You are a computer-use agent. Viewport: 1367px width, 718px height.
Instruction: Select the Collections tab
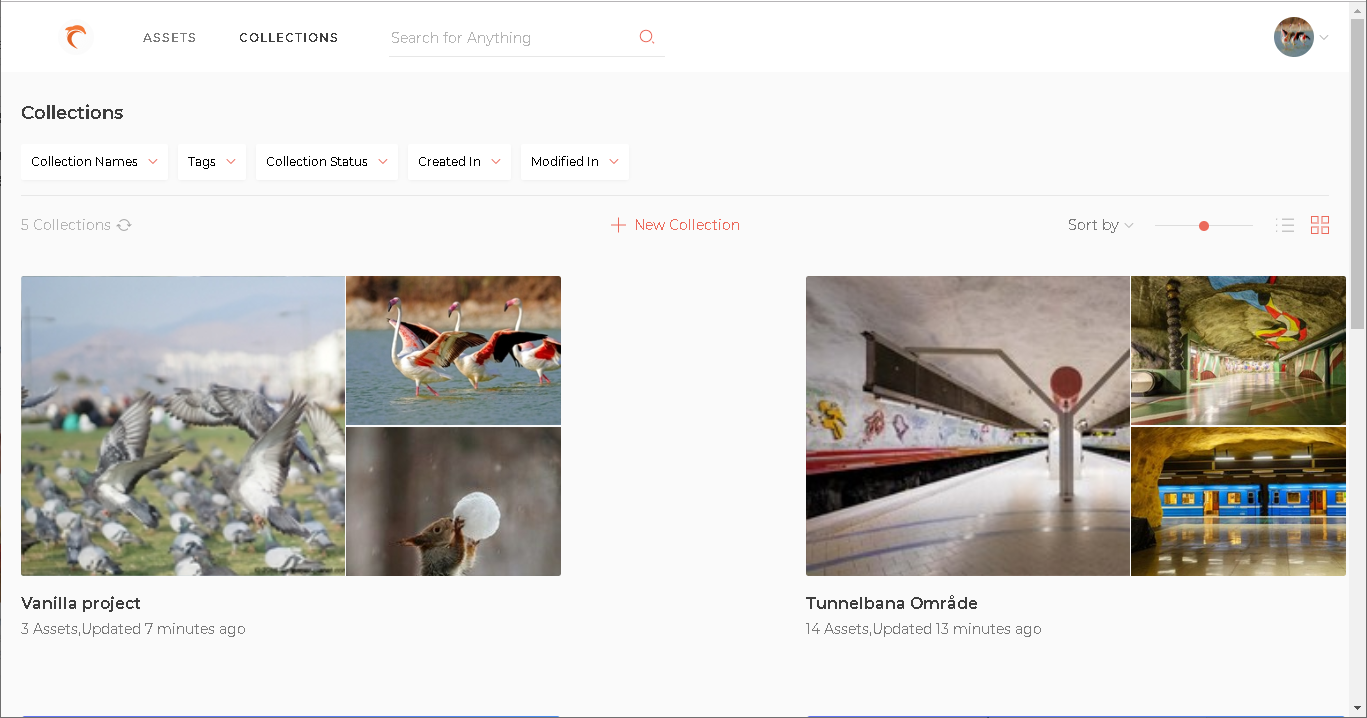[x=288, y=38]
